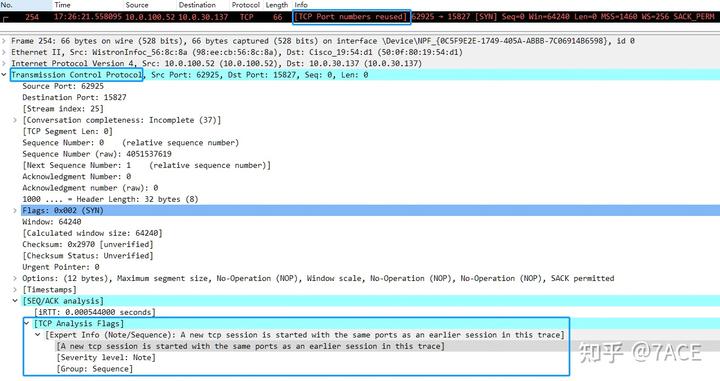Select '[Next Sequence Number: 1' field
720x381 pixels.
146,165
